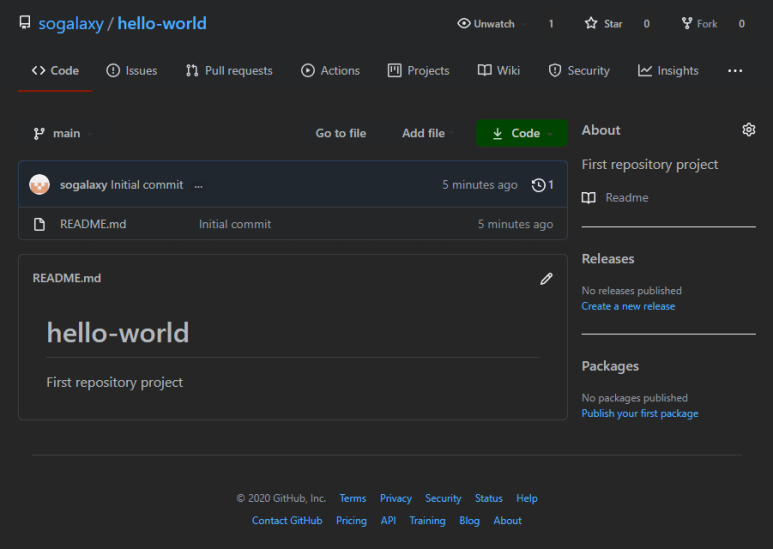Open the Contact GitHub footer link
This screenshot has height=549, width=773.
tap(287, 520)
